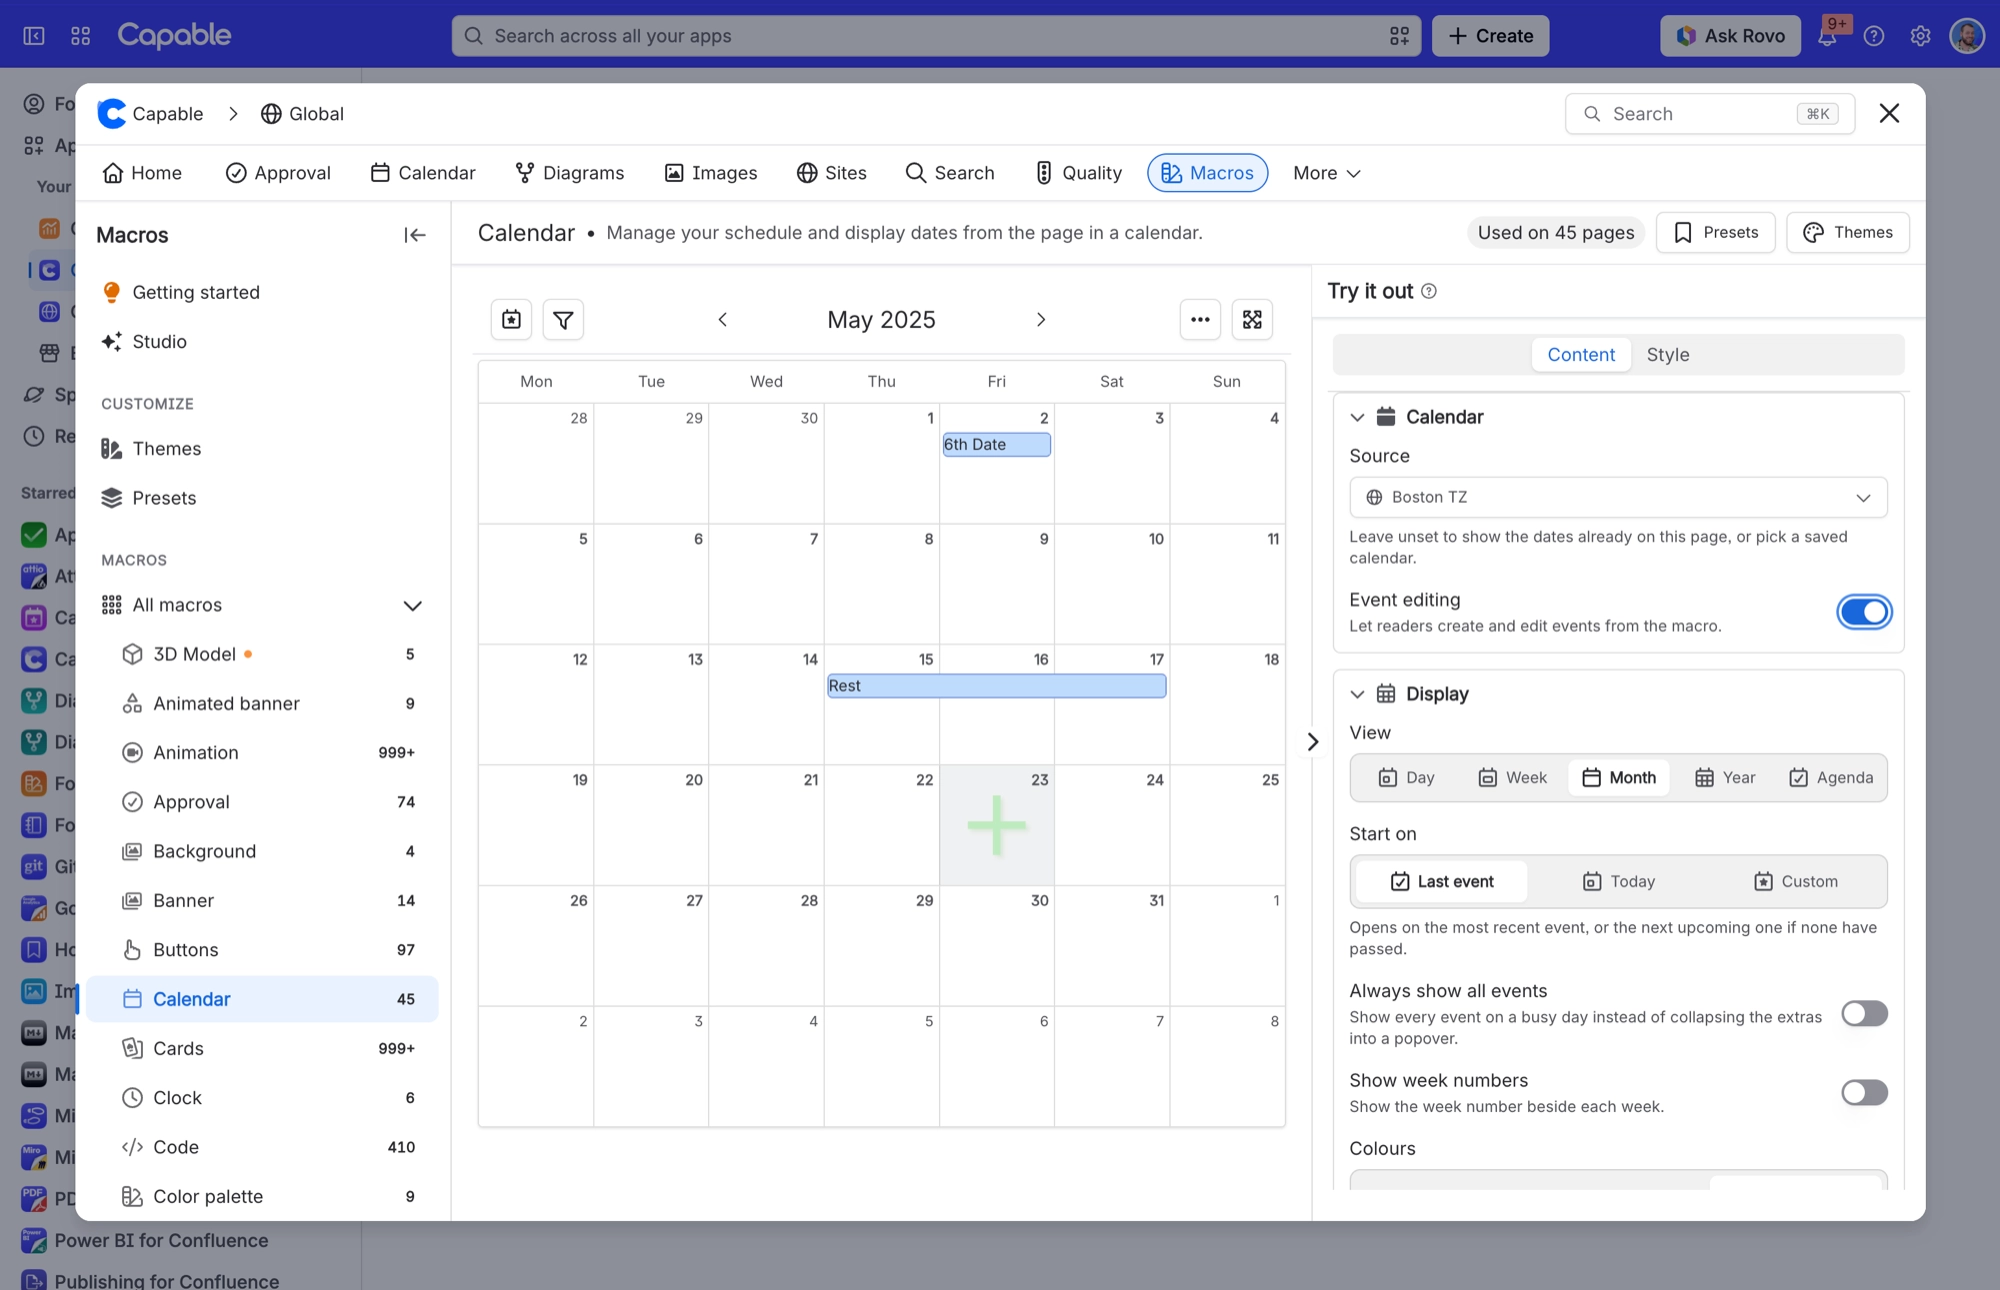Open the Sites nav tab
The width and height of the screenshot is (2000, 1290).
pyautogui.click(x=831, y=173)
